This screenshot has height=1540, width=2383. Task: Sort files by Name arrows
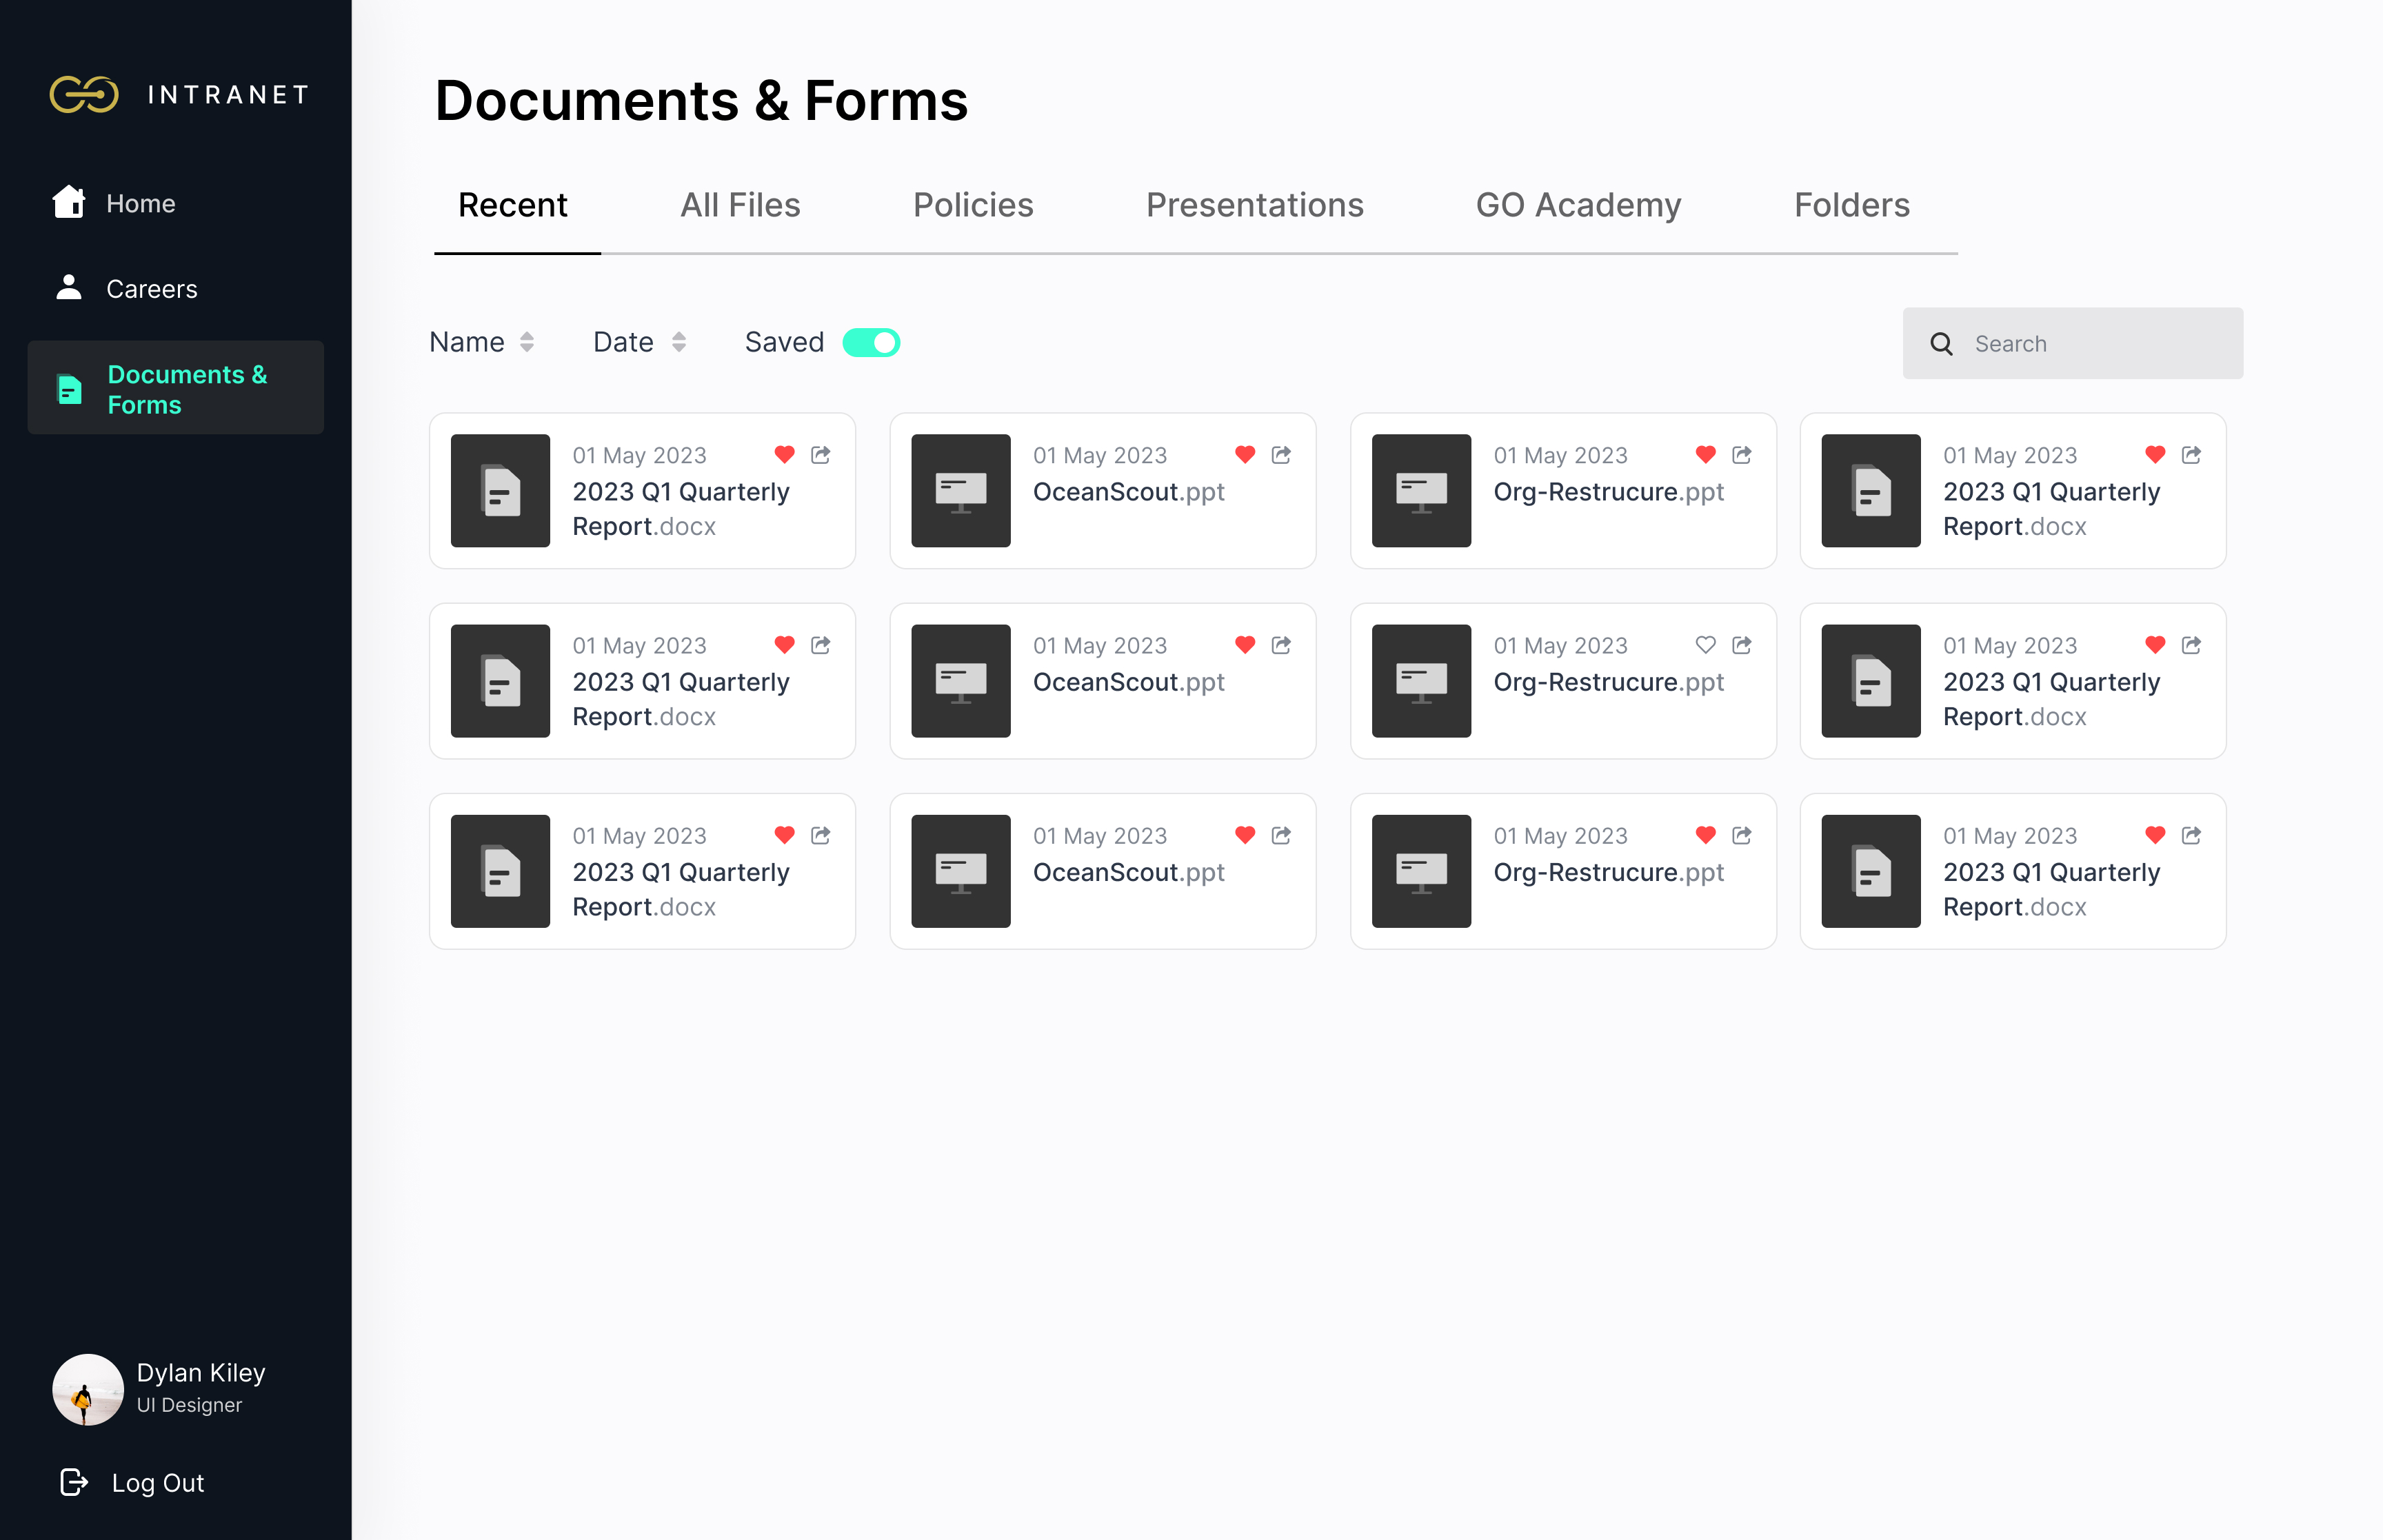(527, 343)
